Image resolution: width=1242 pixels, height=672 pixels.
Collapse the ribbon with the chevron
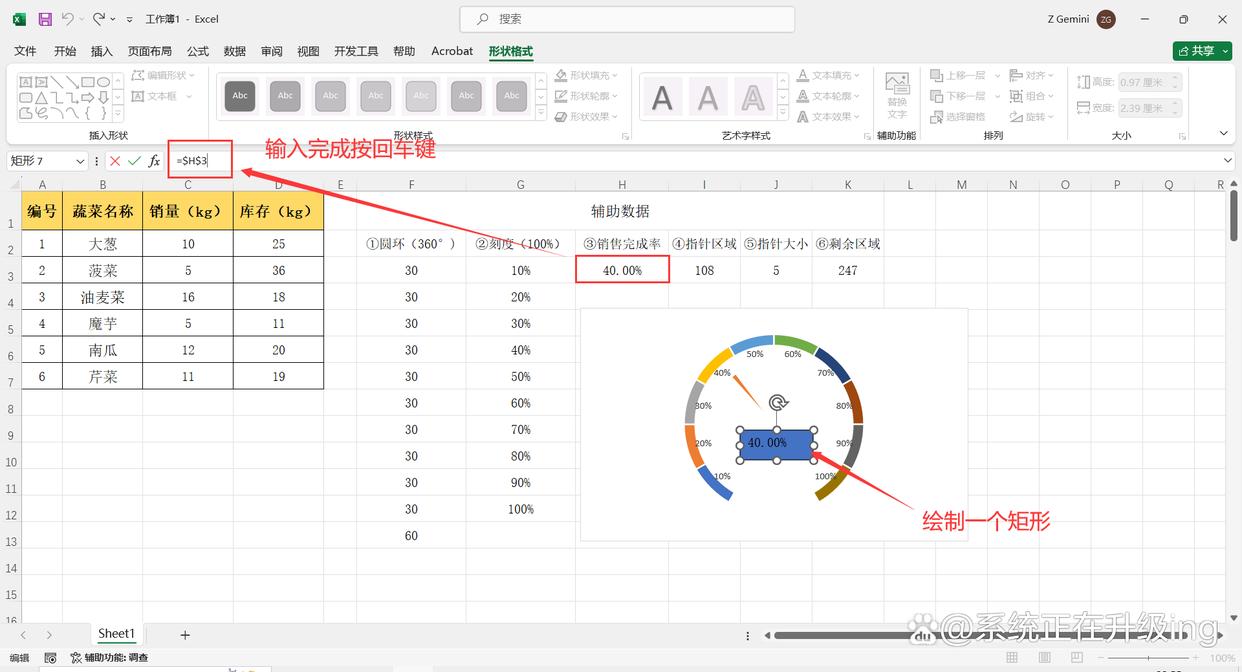click(x=1224, y=133)
